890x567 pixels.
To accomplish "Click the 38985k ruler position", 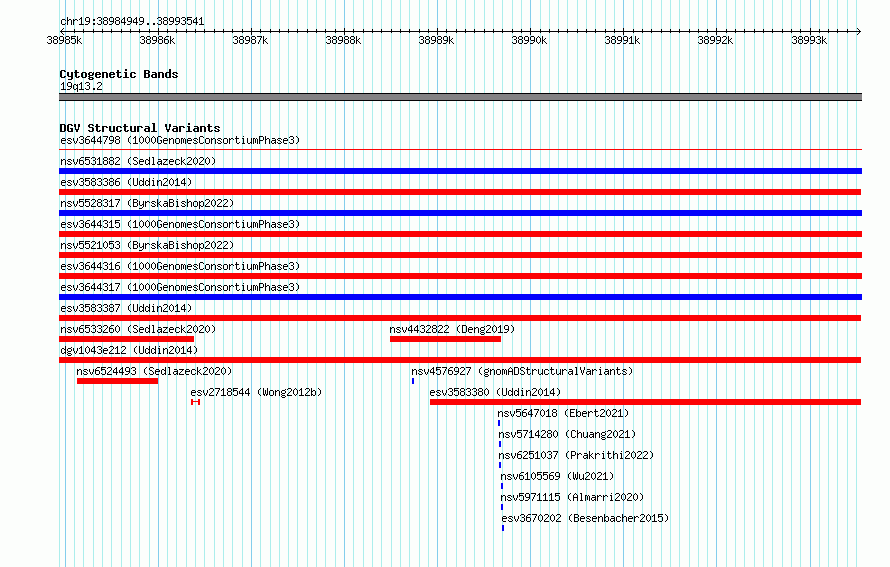I will coord(64,40).
